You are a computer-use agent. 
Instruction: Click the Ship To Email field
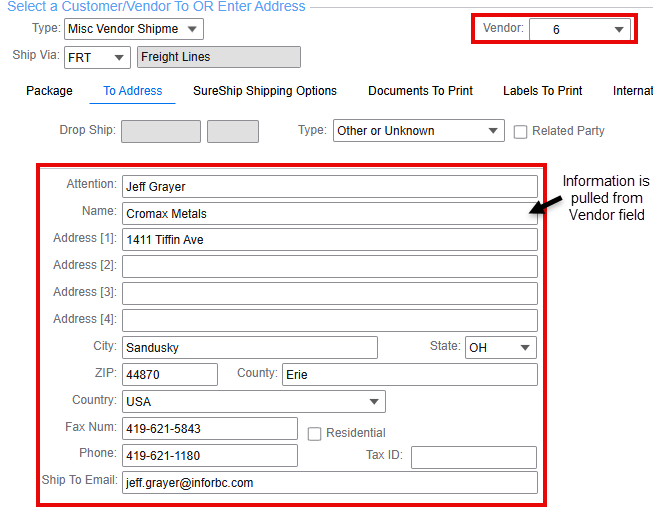click(329, 483)
